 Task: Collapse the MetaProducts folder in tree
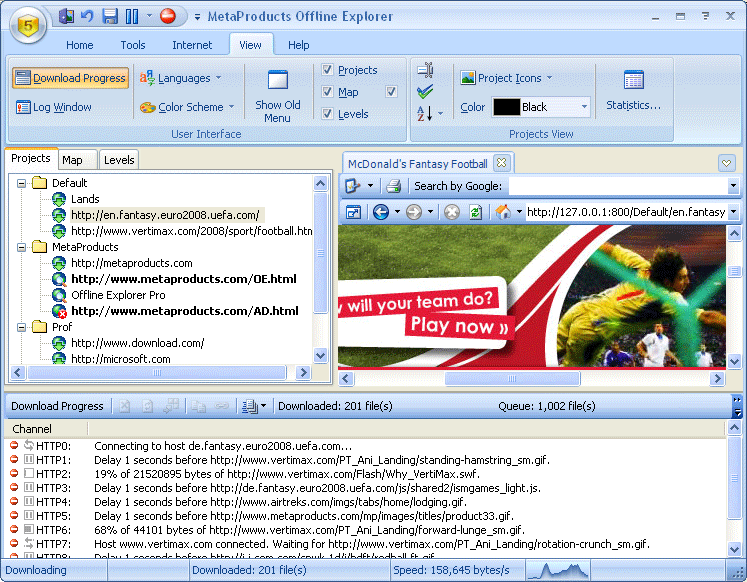coord(21,247)
